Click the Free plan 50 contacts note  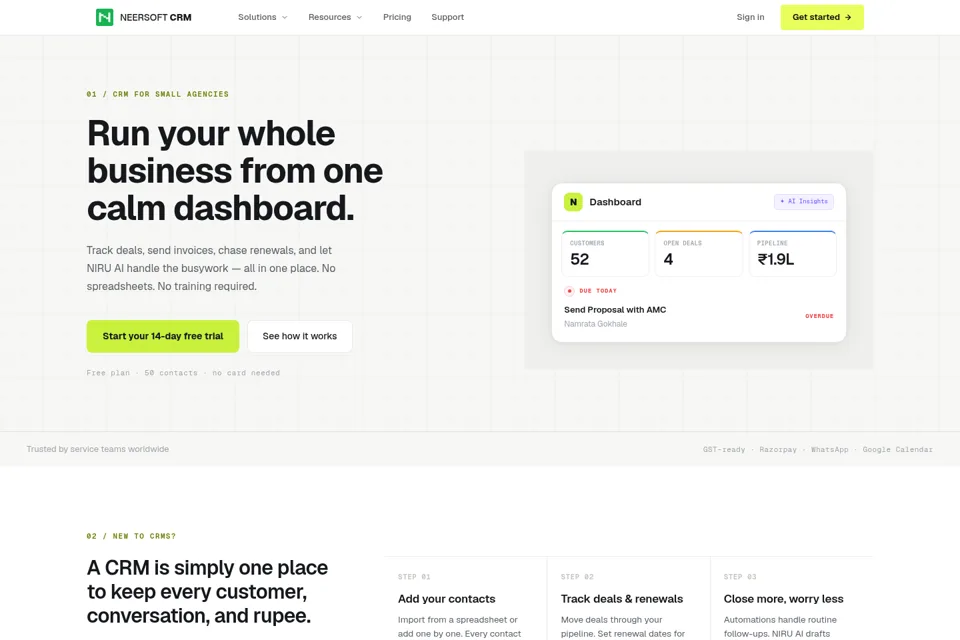point(183,373)
